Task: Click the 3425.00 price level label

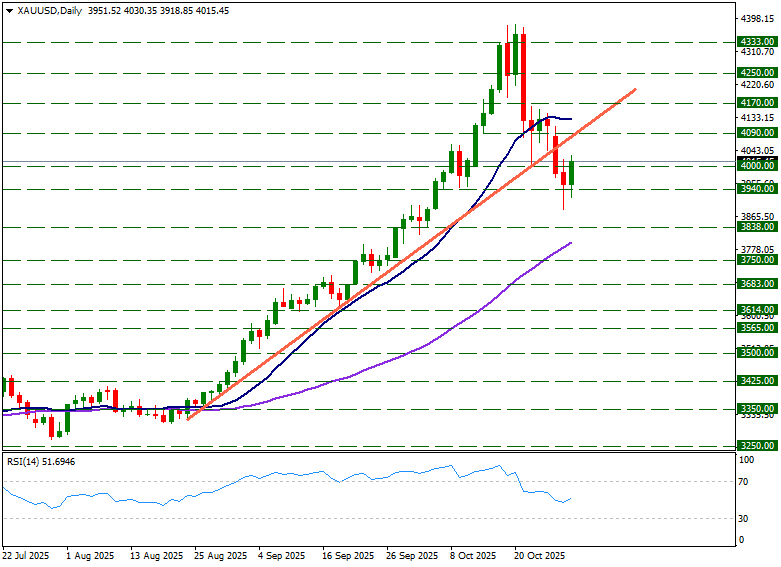Action: 756,381
